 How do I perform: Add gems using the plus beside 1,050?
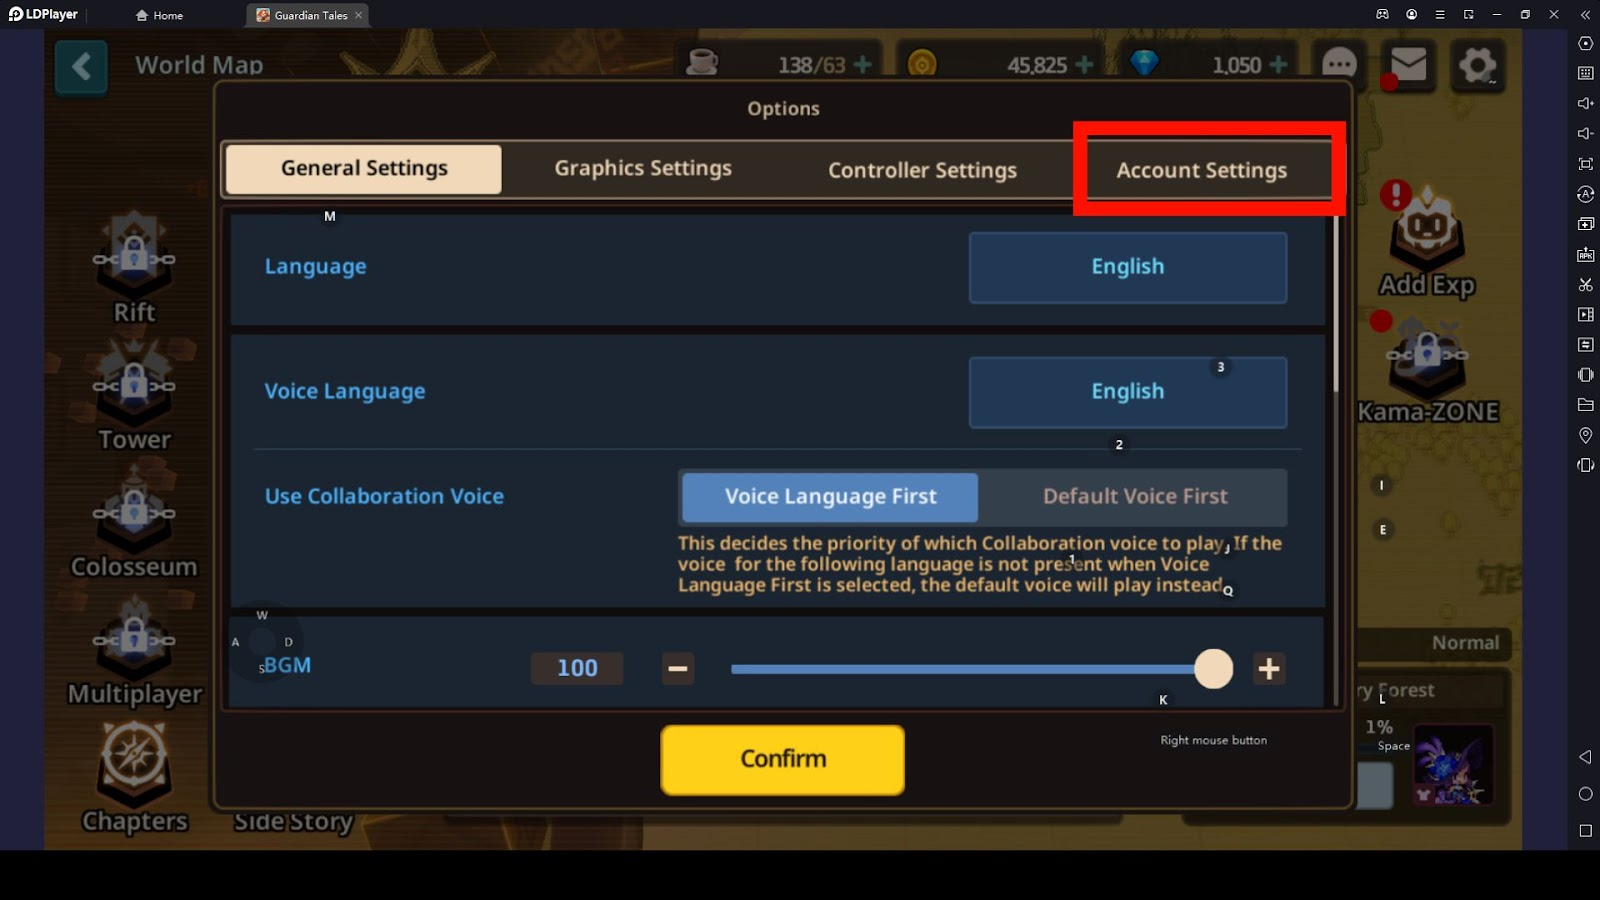(1278, 65)
